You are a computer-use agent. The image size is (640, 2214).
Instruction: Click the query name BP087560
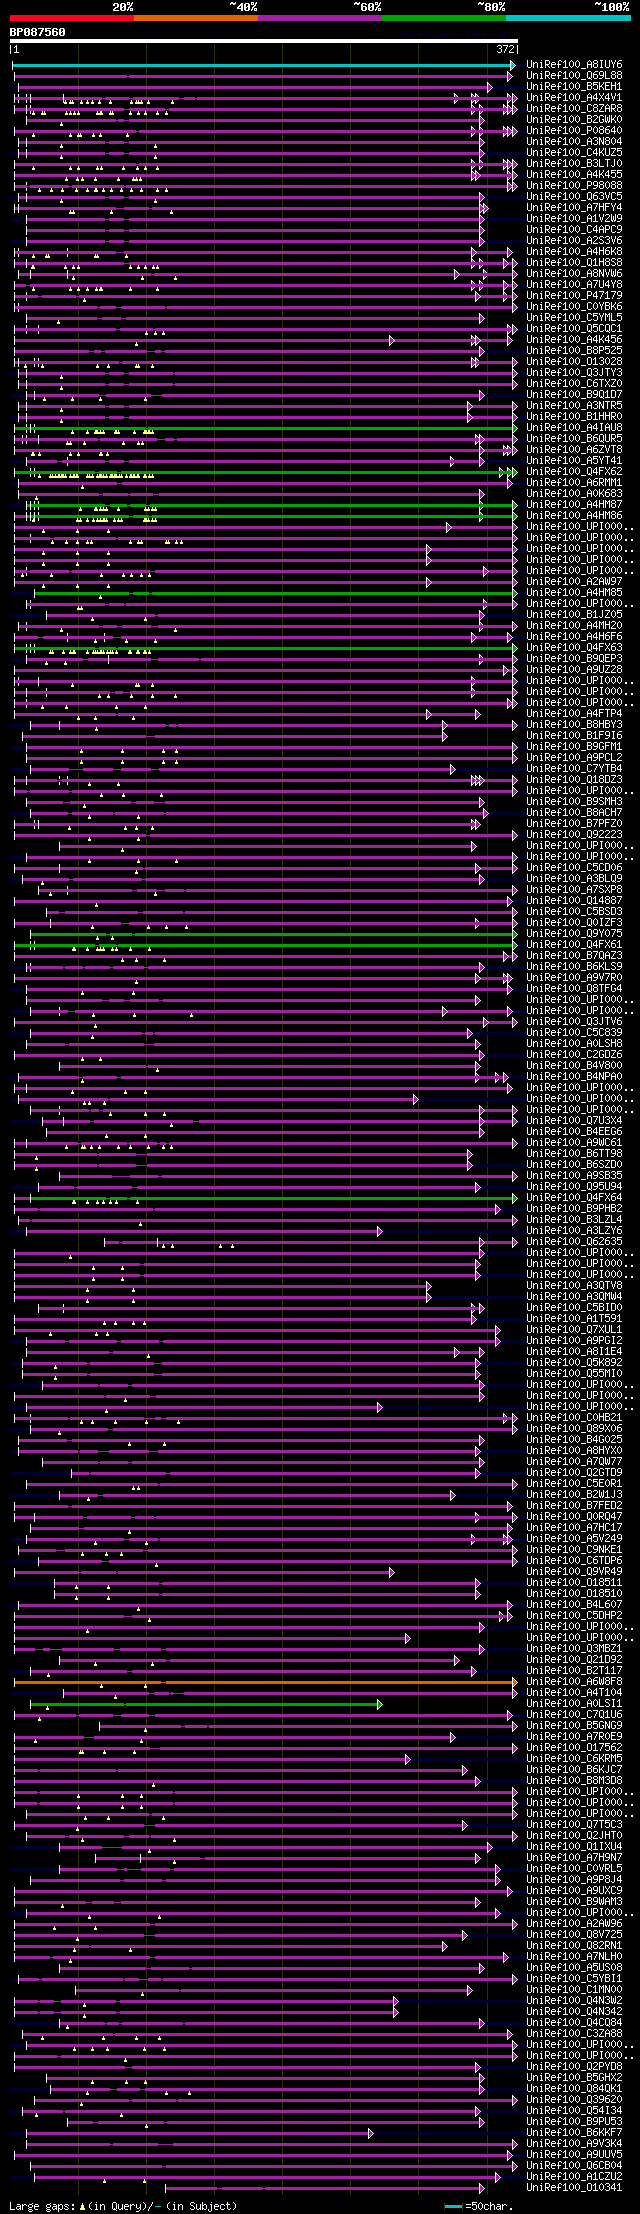click(x=38, y=32)
